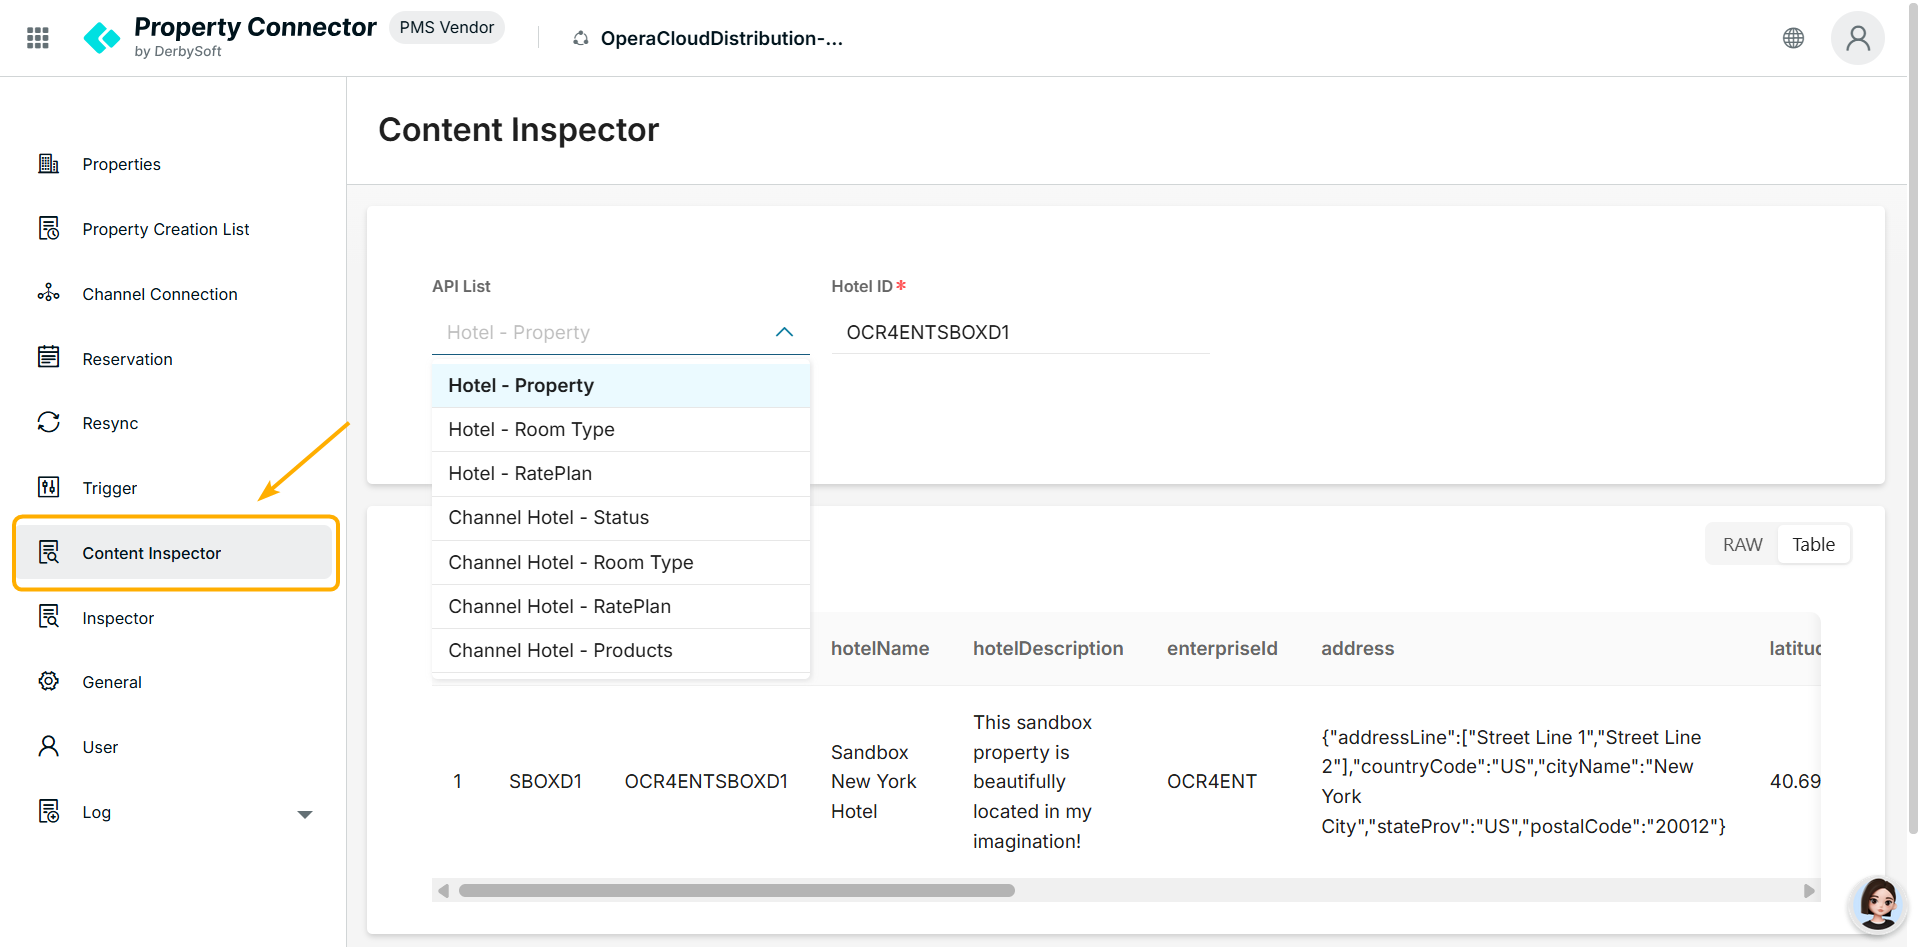The image size is (1920, 947).
Task: Click the address JSON cell
Action: 1524,781
